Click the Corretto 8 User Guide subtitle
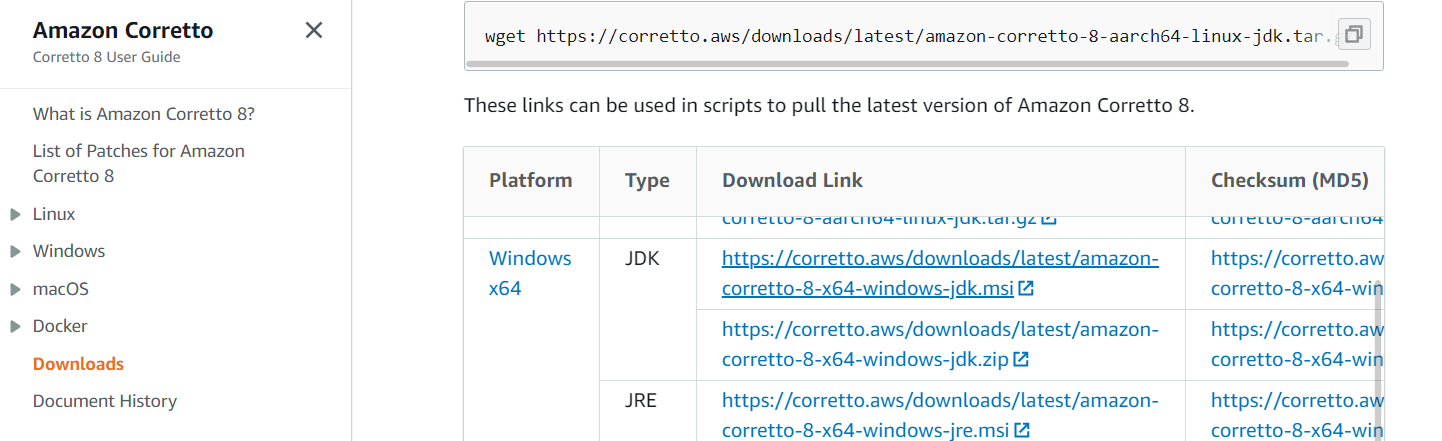 pos(107,57)
